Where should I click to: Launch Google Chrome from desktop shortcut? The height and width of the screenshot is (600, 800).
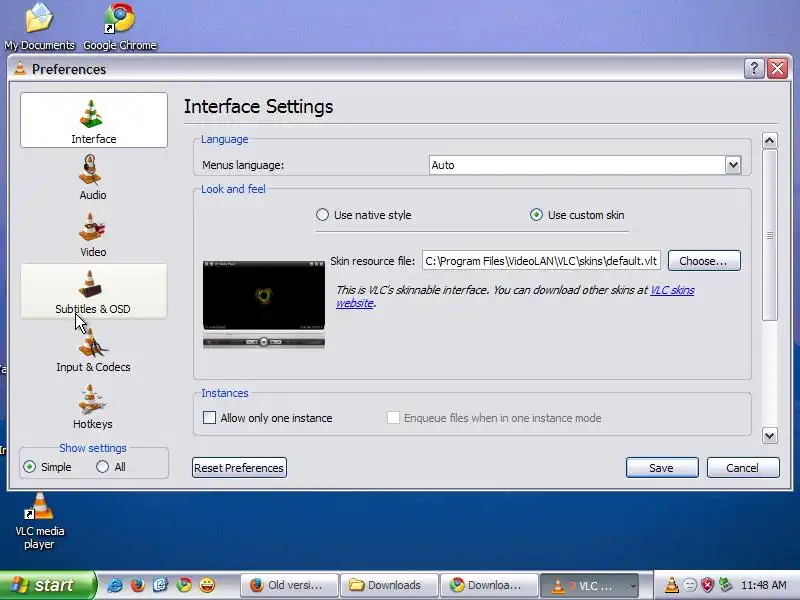click(x=120, y=27)
